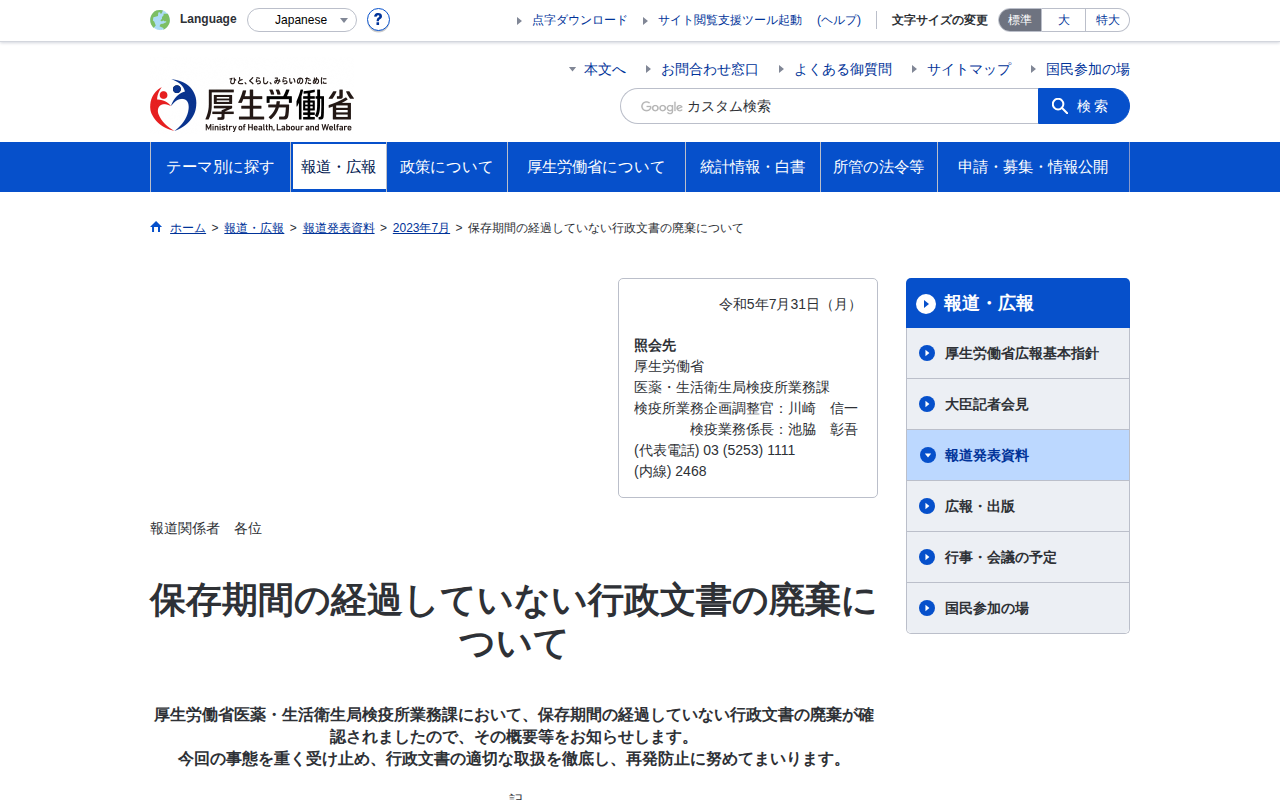Open 2023年7月 breadcrumb link

click(x=421, y=228)
